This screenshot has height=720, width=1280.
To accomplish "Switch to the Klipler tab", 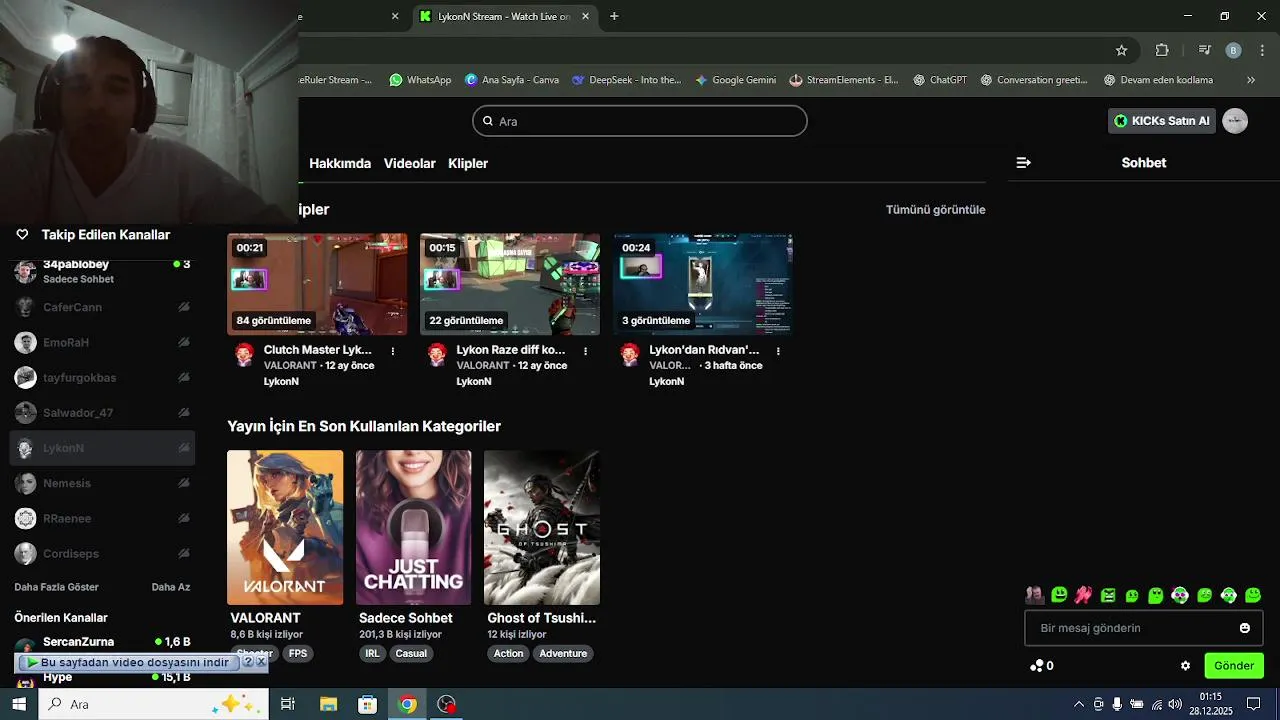I will click(468, 163).
